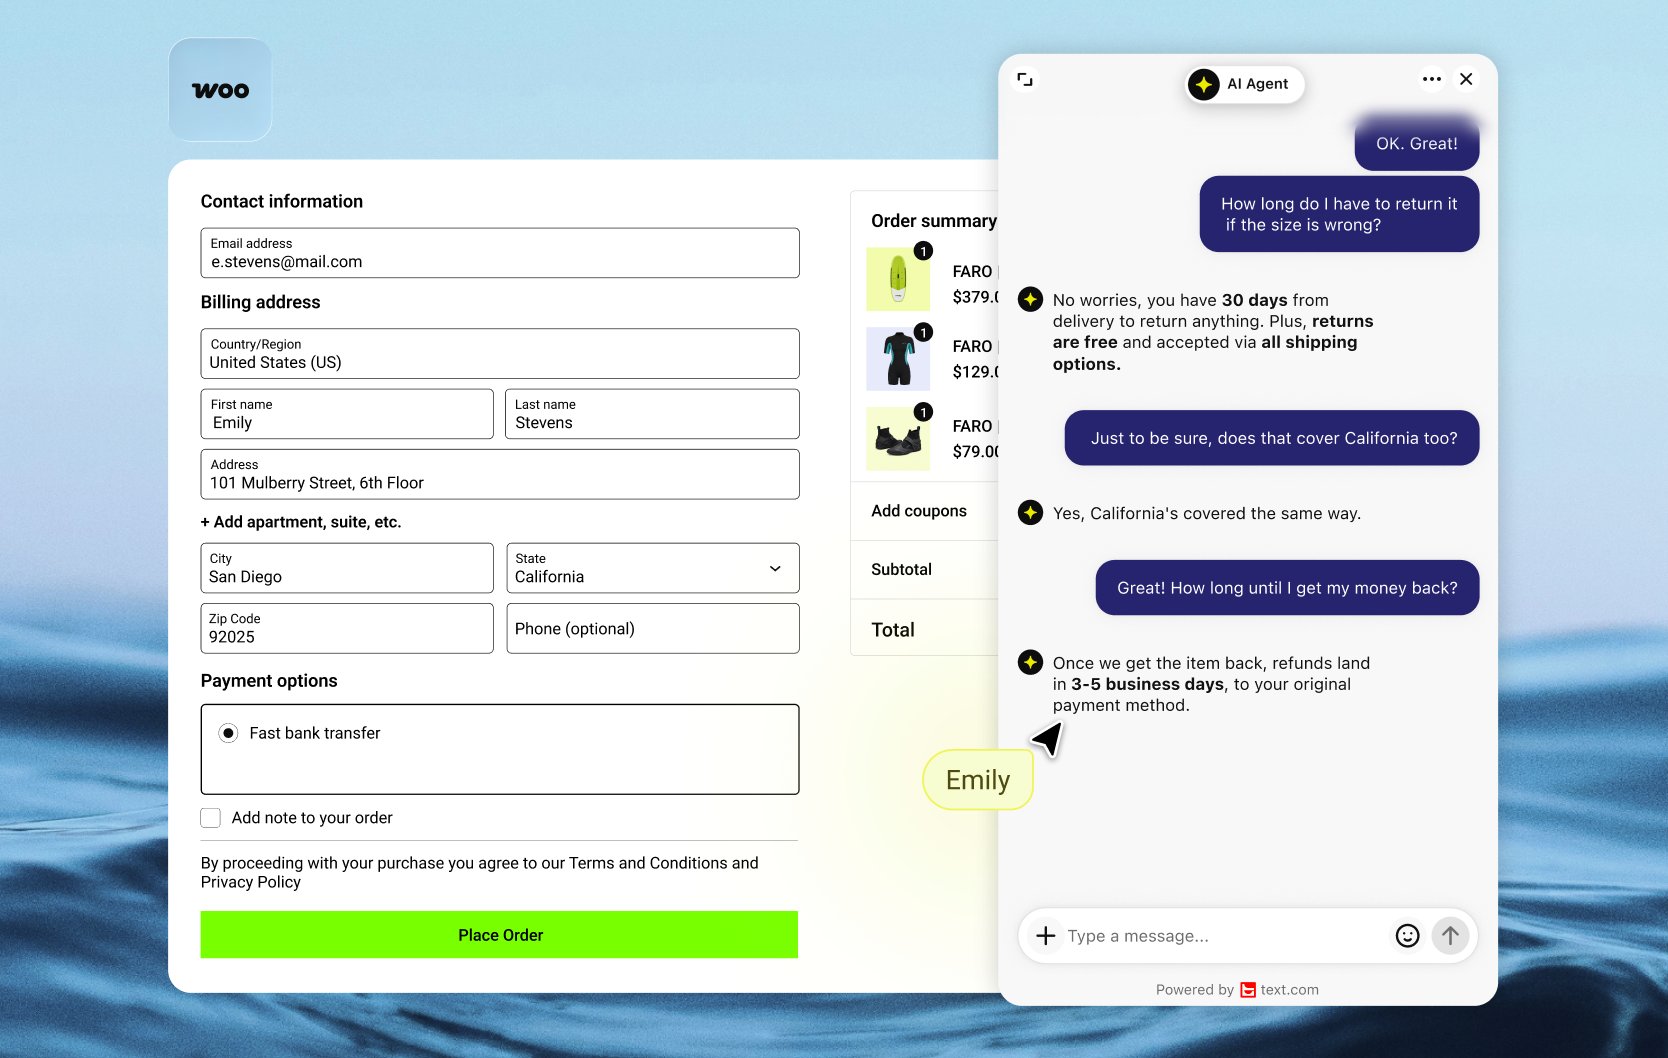Screen dimensions: 1668x1058
Task: Open the green paddleboard product thumbnail
Action: [x=898, y=279]
